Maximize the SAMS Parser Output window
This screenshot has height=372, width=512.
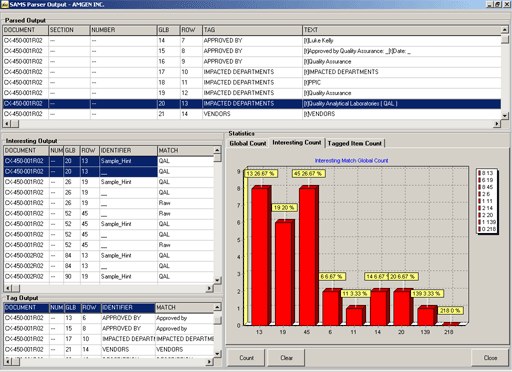point(497,4)
